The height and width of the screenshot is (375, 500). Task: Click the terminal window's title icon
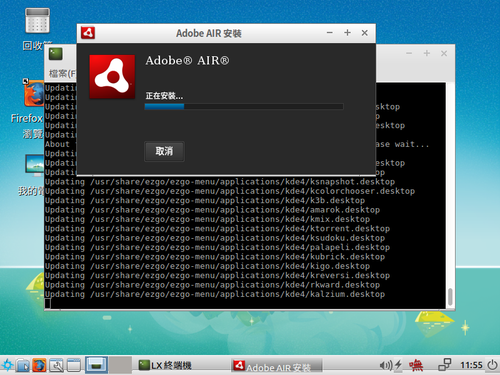[x=56, y=54]
